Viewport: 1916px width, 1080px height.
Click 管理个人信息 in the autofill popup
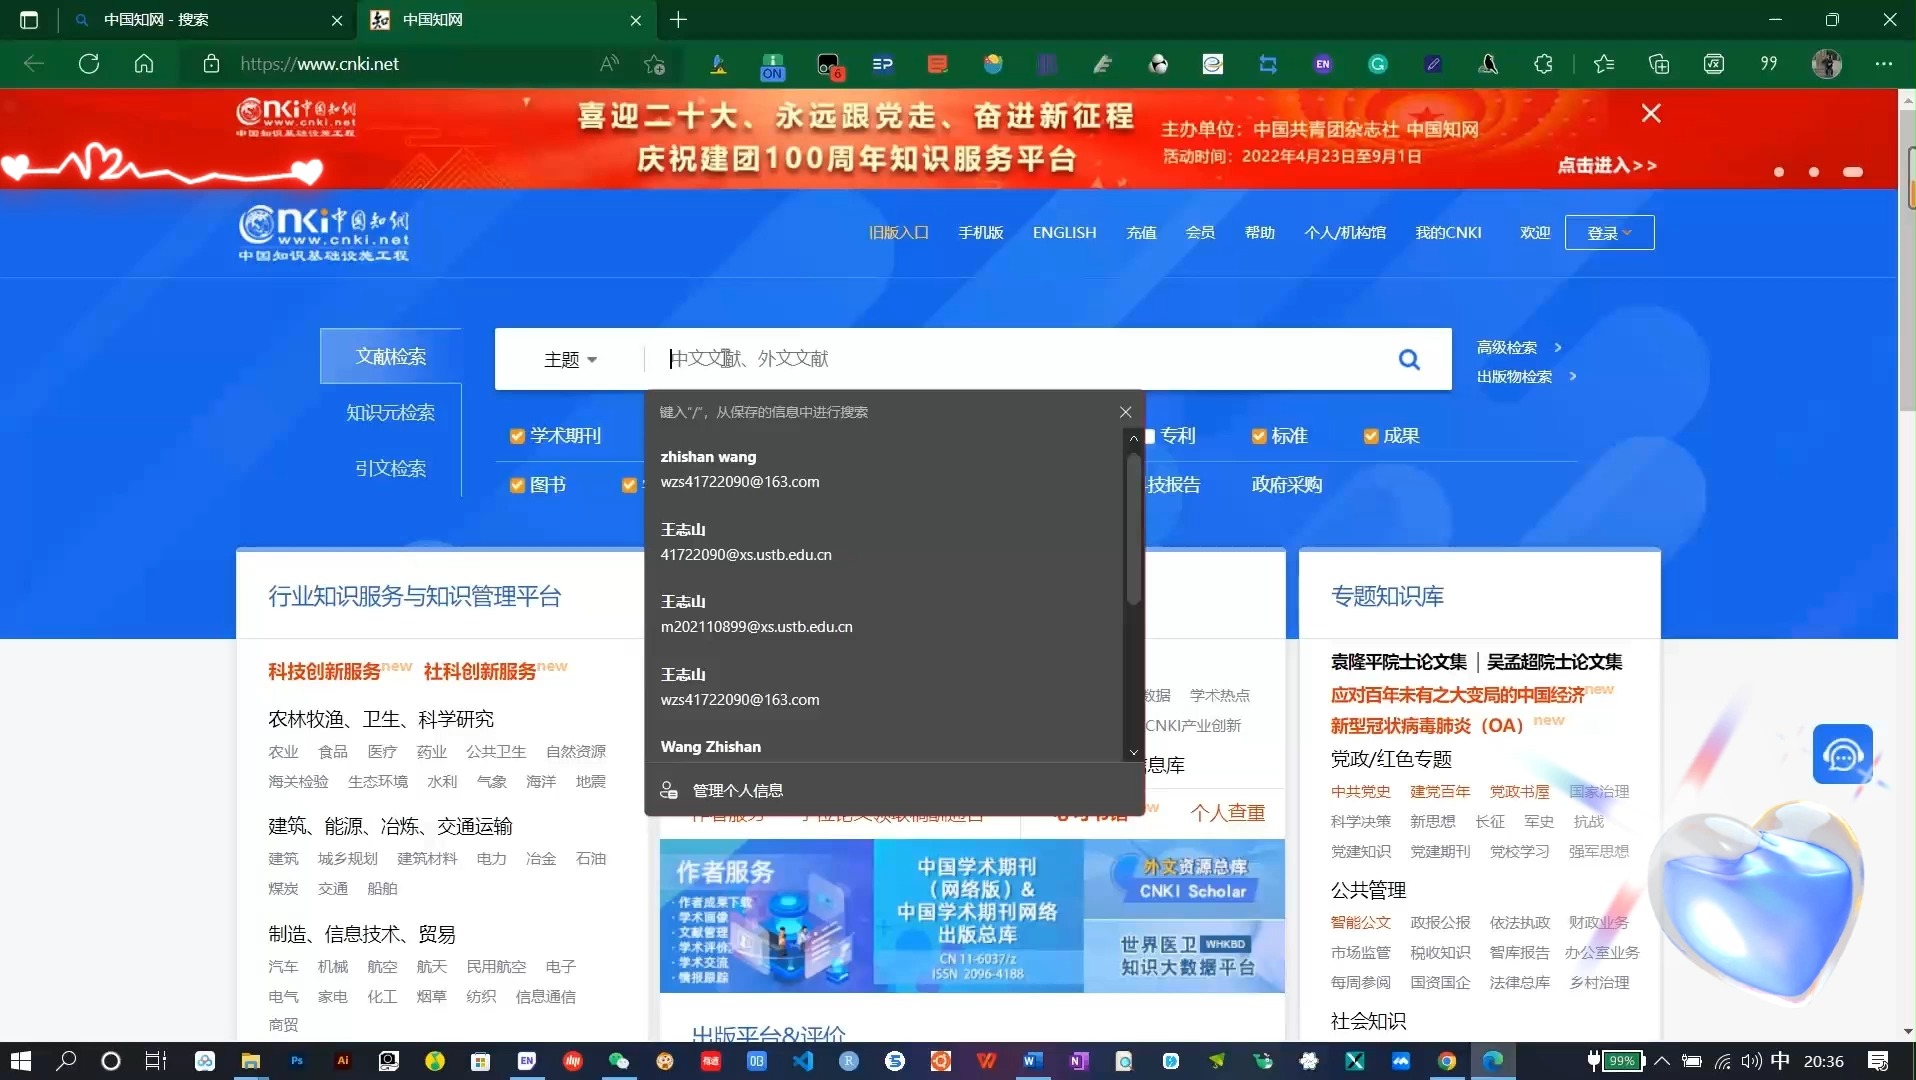tap(736, 790)
